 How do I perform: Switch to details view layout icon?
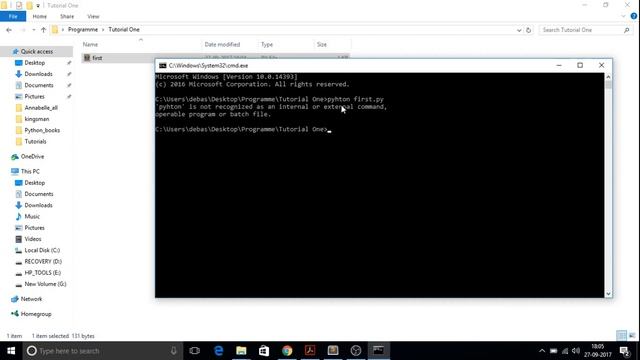pyautogui.click(x=621, y=336)
